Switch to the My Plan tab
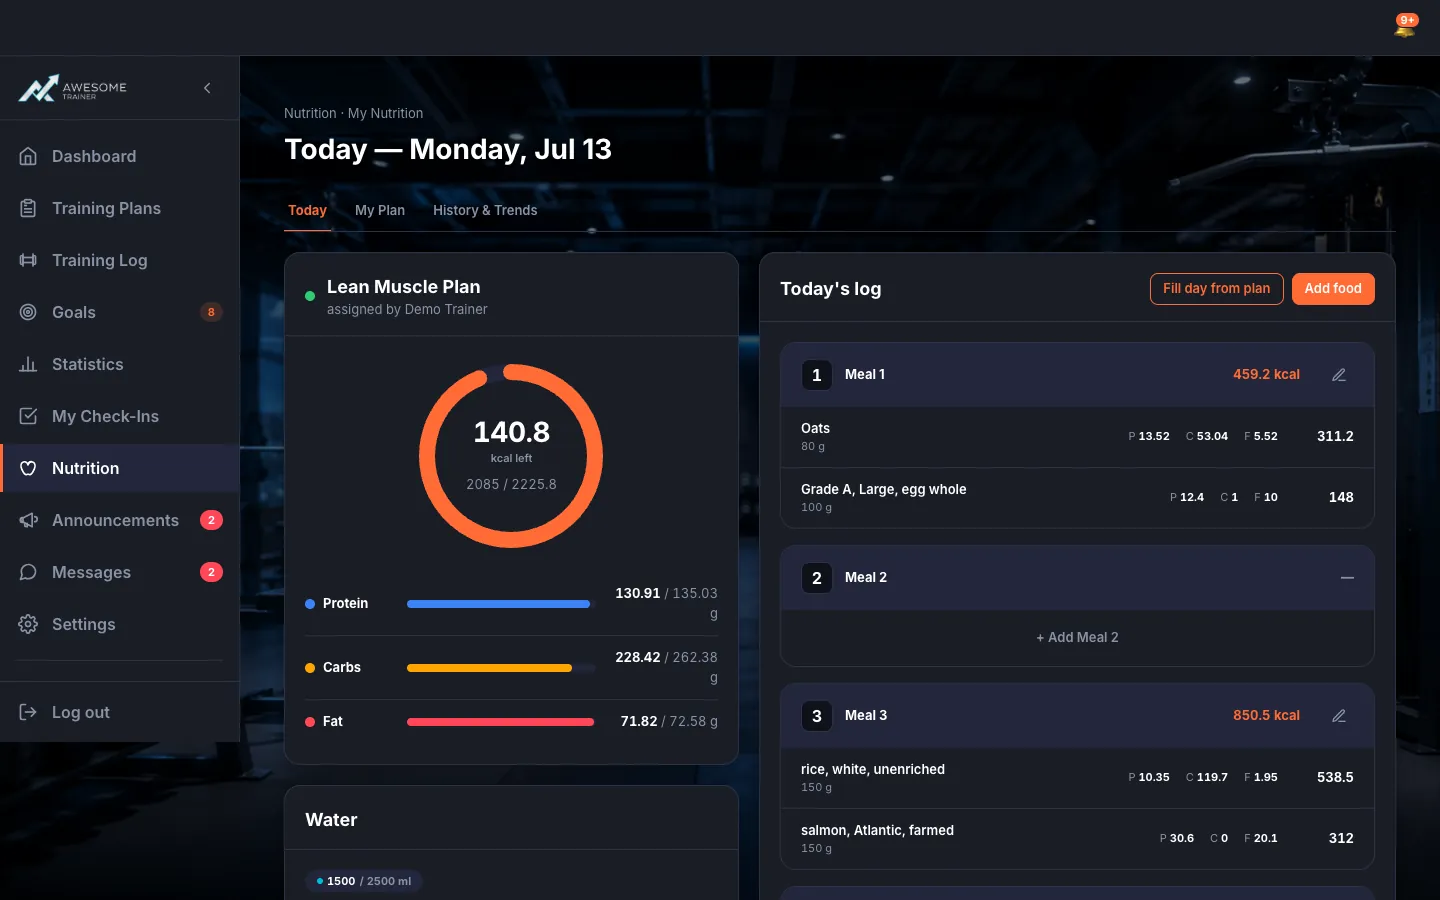1440x900 pixels. 380,210
